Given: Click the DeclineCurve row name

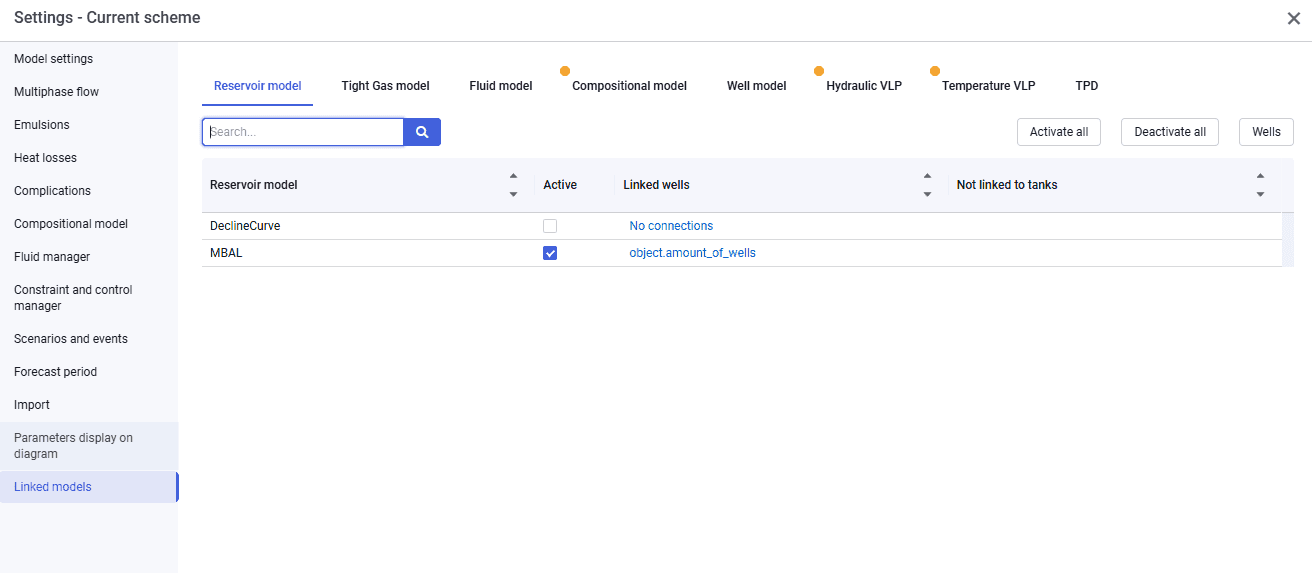Looking at the screenshot, I should click(245, 226).
